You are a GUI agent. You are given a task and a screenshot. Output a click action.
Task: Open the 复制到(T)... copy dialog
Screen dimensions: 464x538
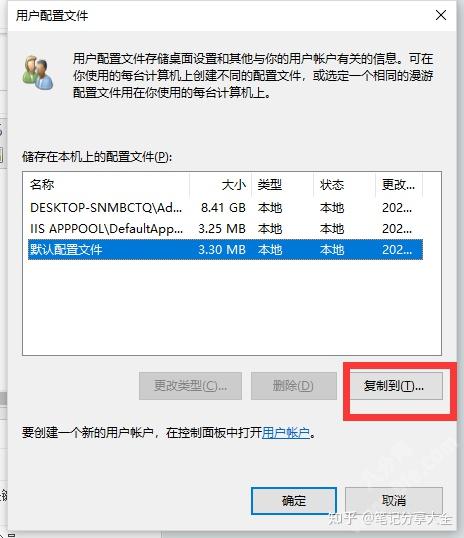(x=394, y=386)
